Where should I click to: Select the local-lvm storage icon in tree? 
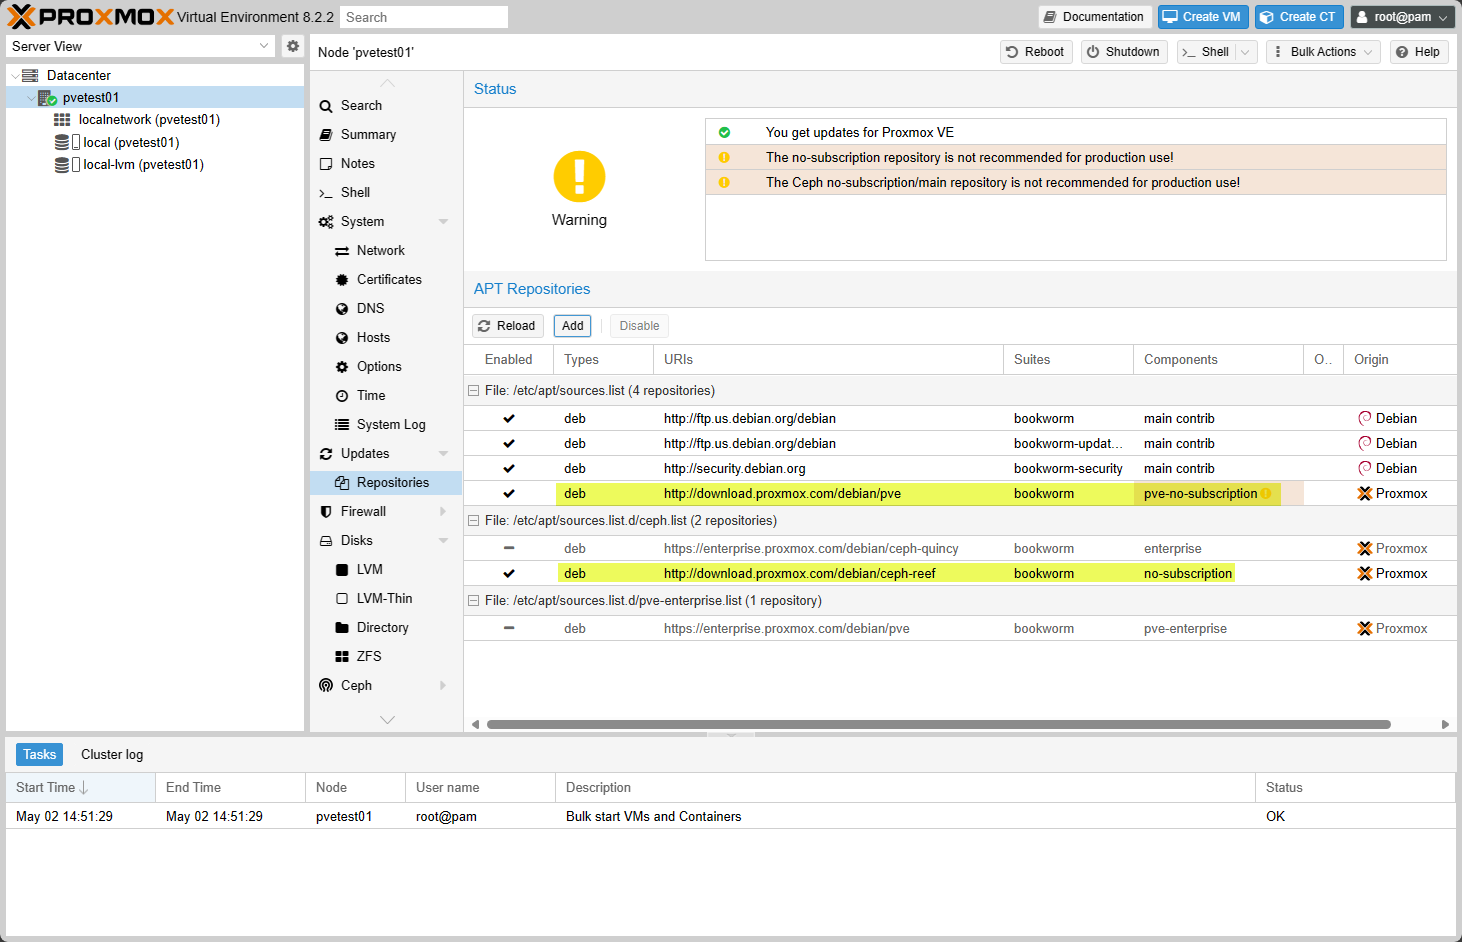(62, 165)
